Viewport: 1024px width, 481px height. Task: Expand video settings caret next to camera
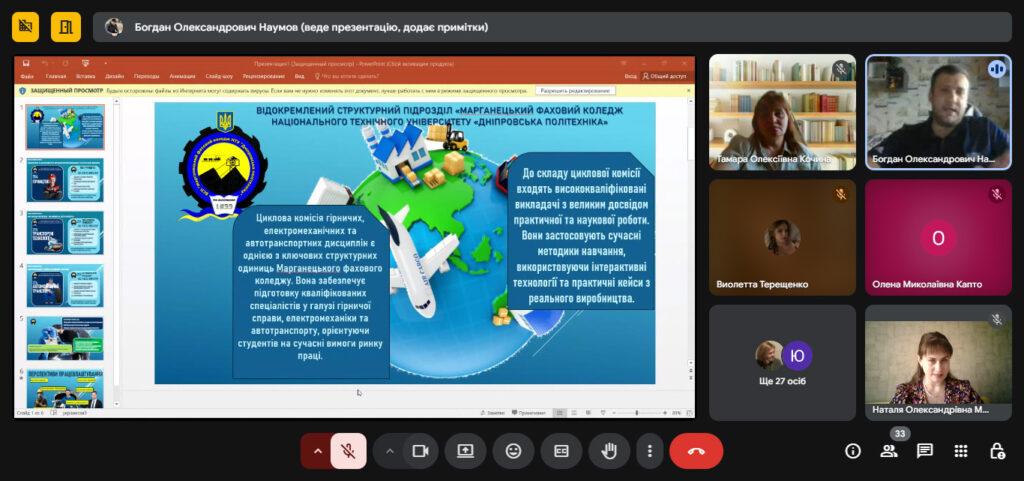pos(390,451)
